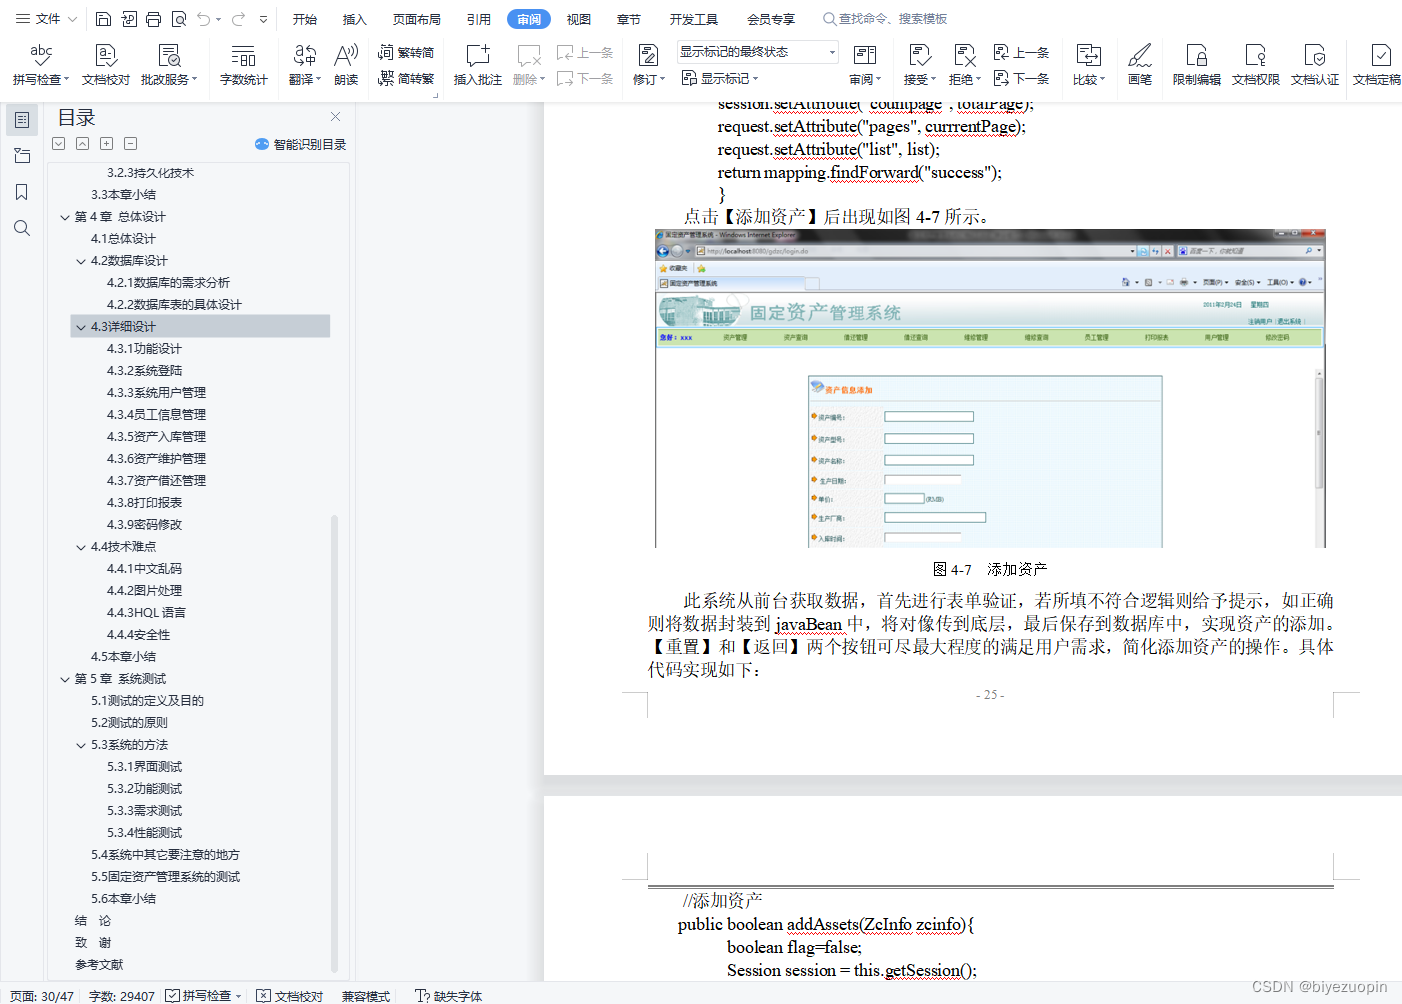Image resolution: width=1402 pixels, height=1004 pixels.
Task: Click the 字数: 29407 word count indicator
Action: coord(122,996)
